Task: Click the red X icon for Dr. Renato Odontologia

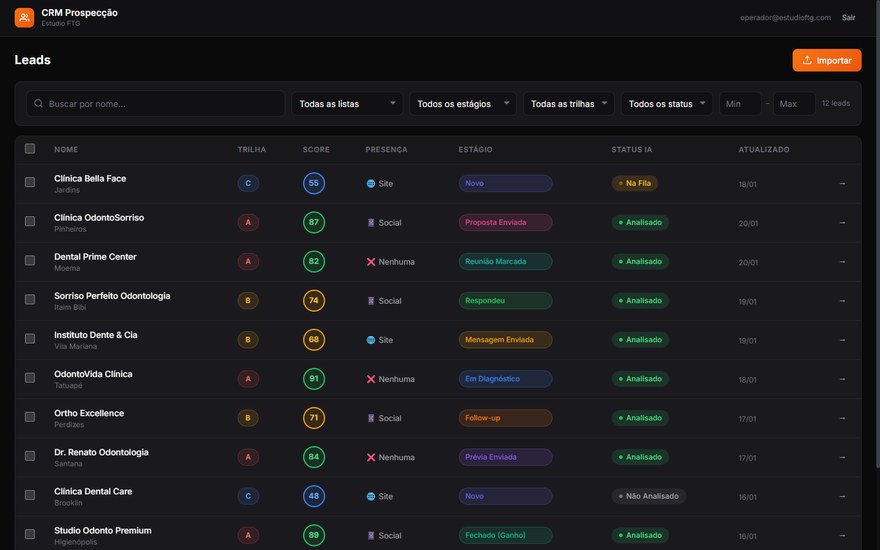Action: click(370, 457)
